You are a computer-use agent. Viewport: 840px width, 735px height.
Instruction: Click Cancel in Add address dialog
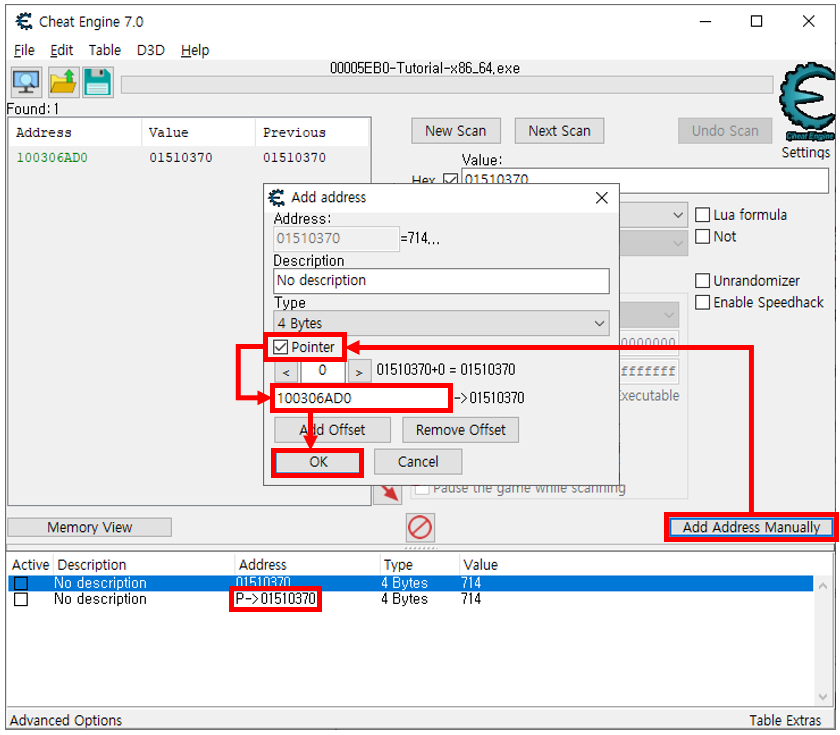[x=418, y=462]
